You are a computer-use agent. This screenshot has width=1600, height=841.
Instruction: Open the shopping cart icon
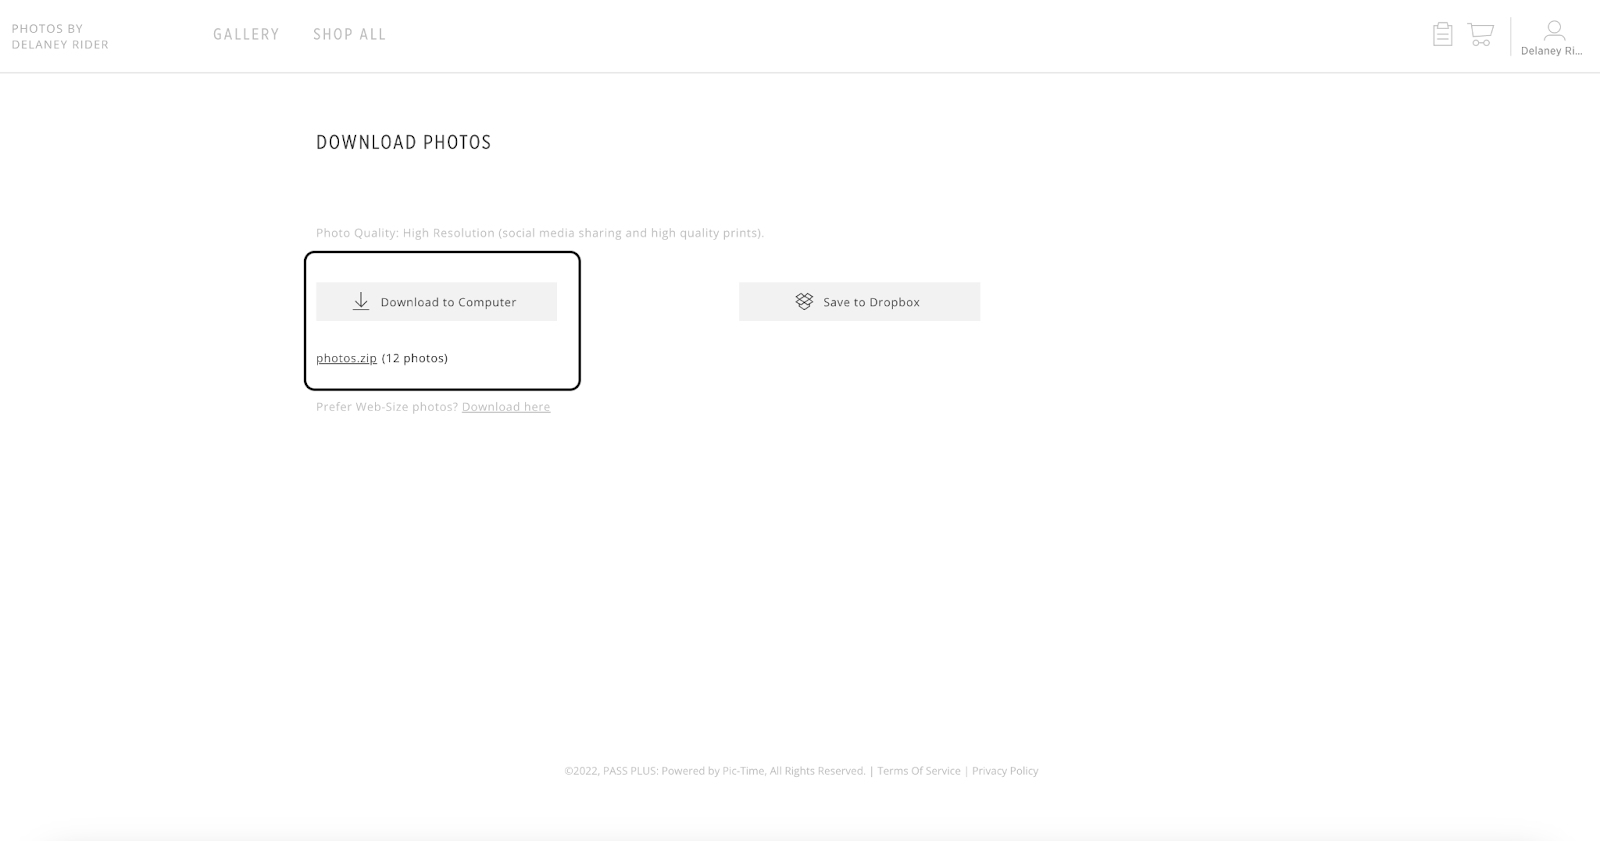click(1481, 34)
